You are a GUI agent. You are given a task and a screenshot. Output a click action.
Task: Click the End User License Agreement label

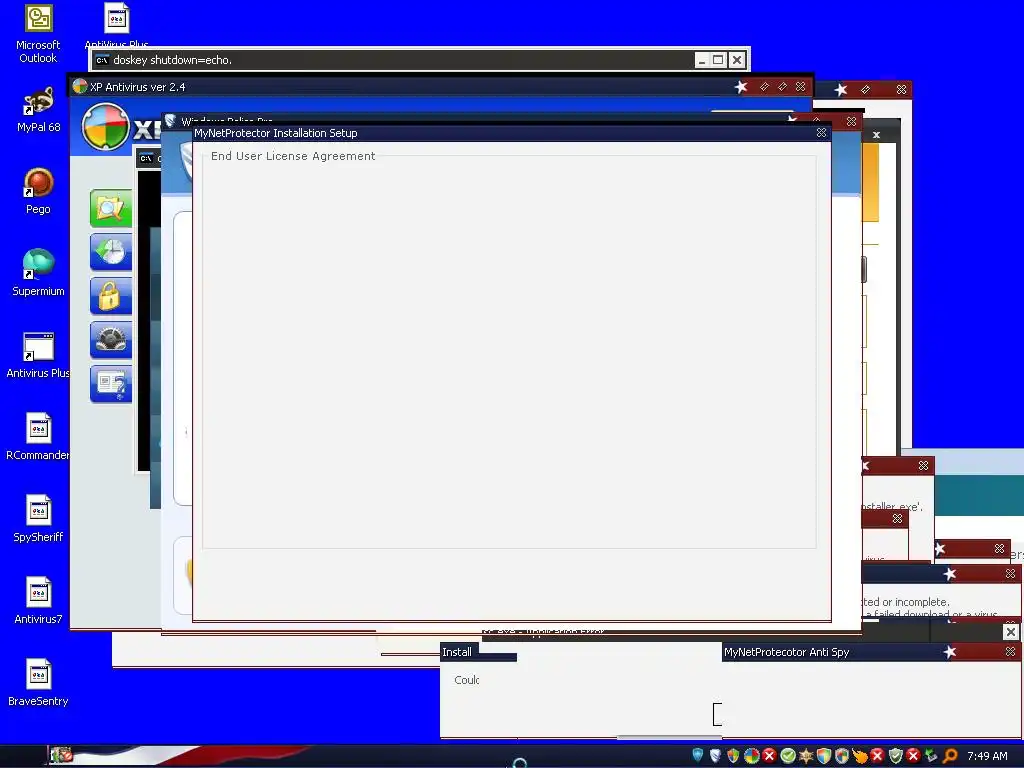(293, 156)
